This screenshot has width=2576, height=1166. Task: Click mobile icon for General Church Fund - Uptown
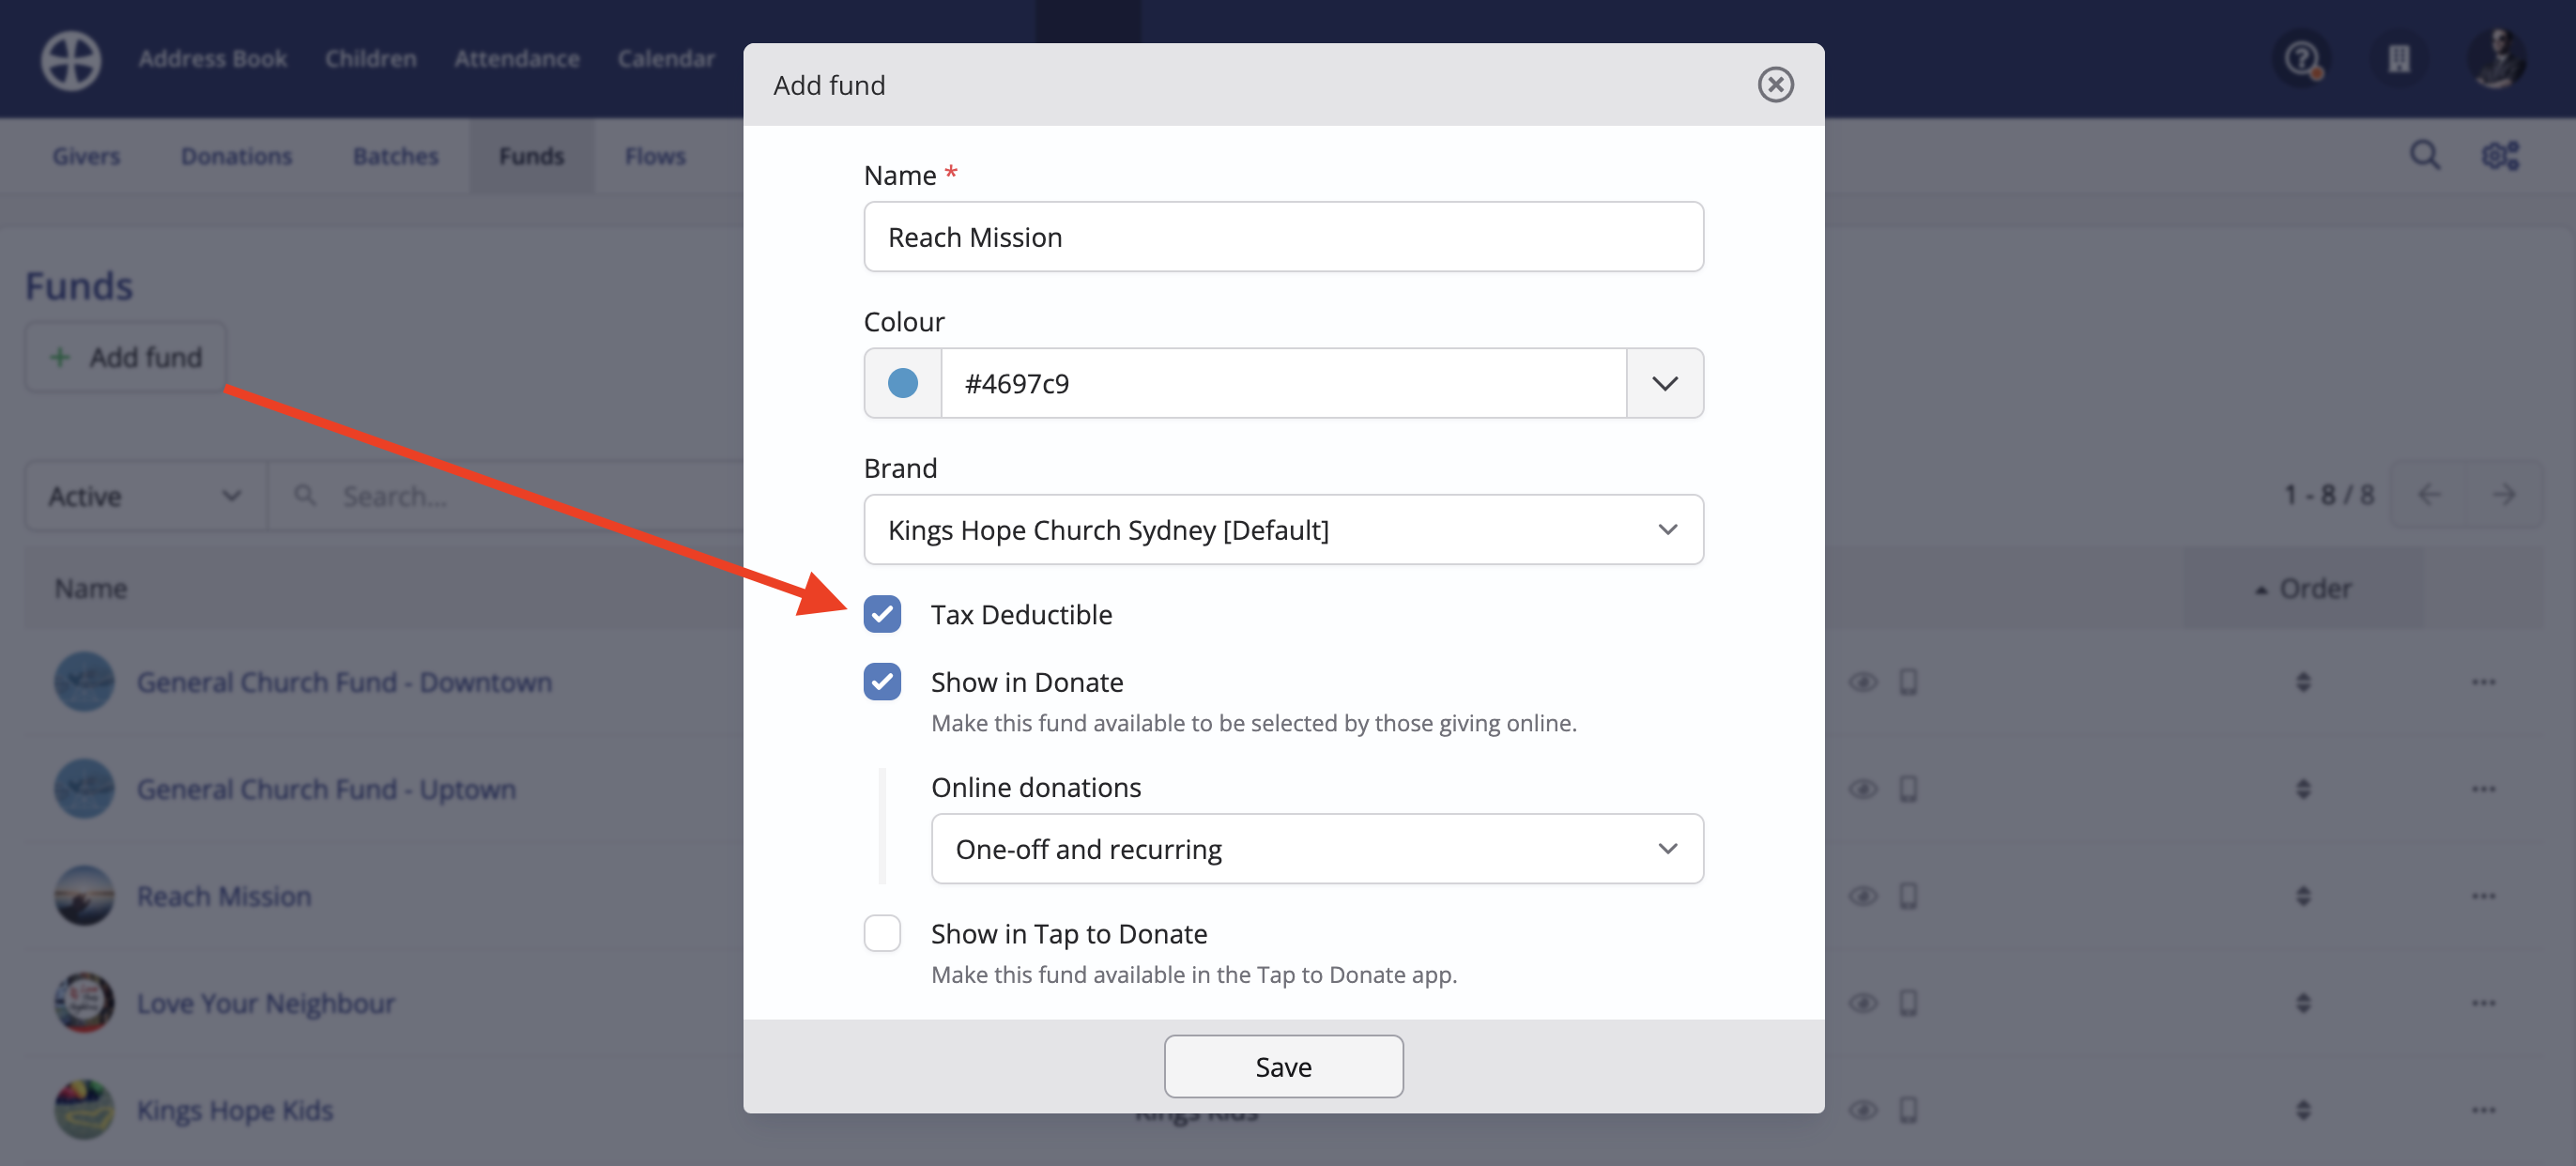1908,789
